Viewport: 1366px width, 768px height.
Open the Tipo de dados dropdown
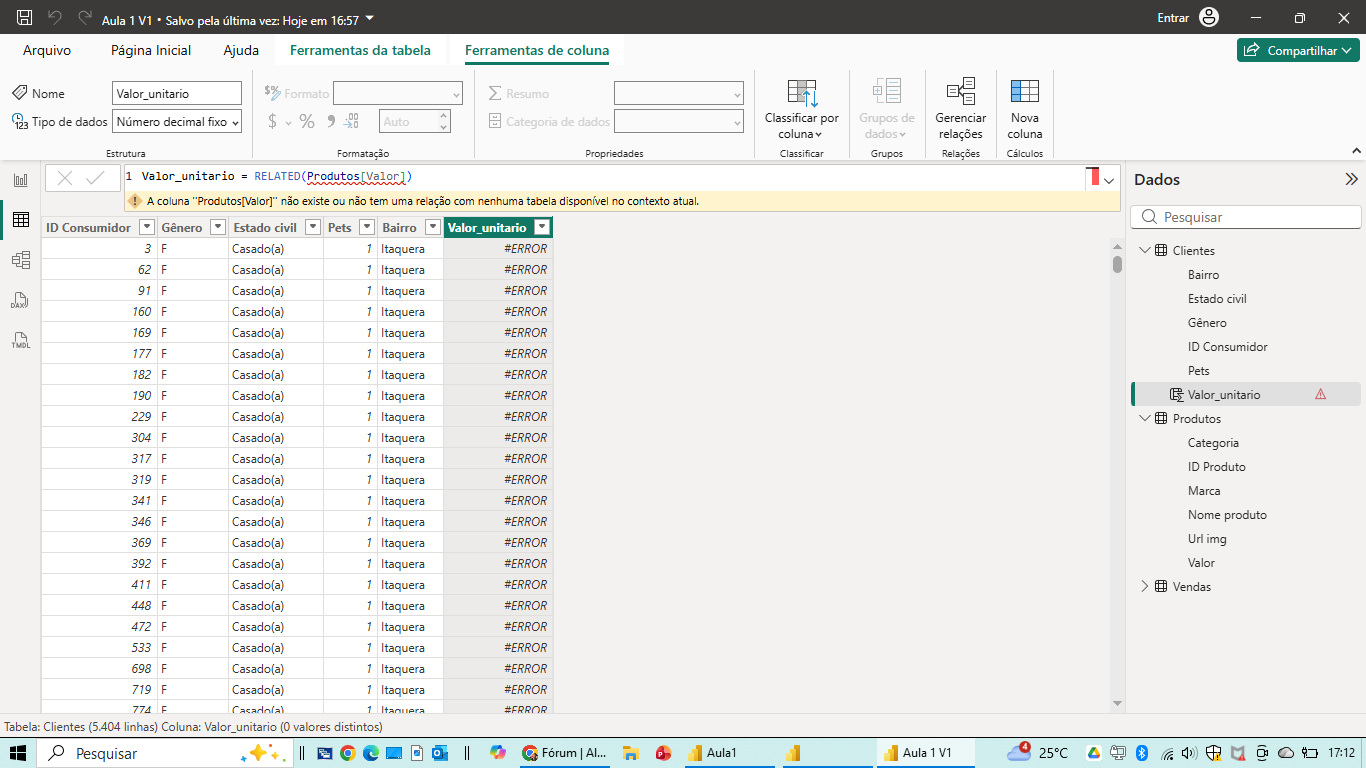[177, 122]
